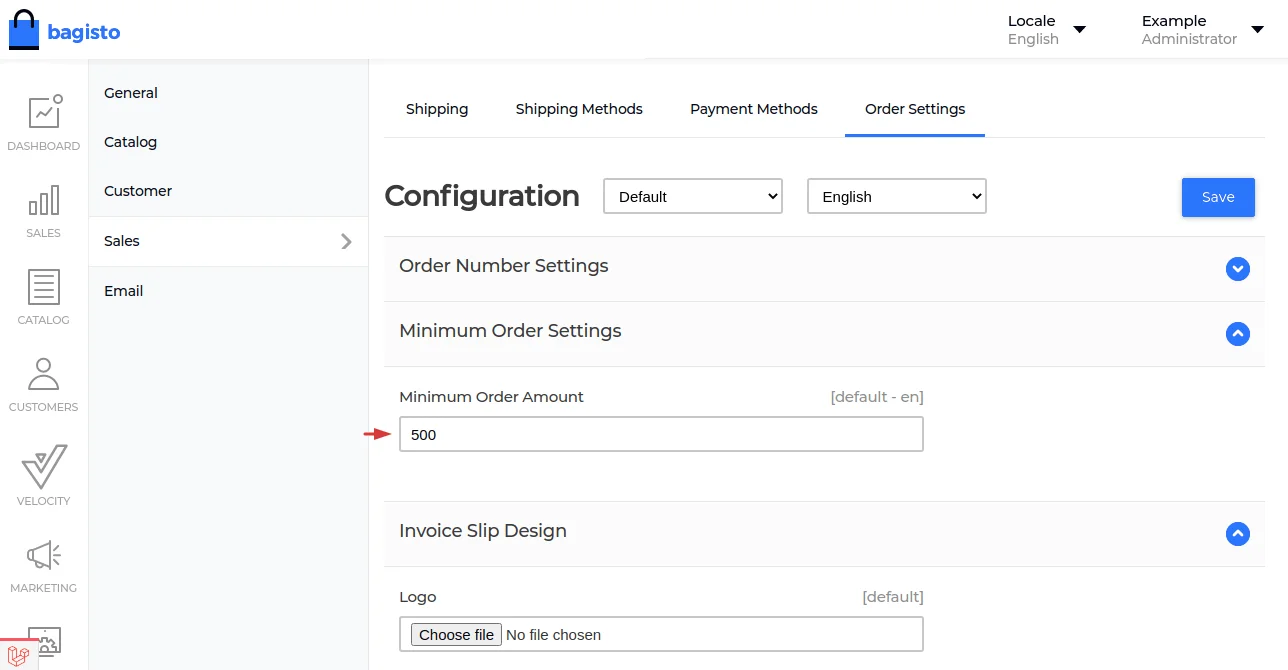Open the English locale select box

896,196
